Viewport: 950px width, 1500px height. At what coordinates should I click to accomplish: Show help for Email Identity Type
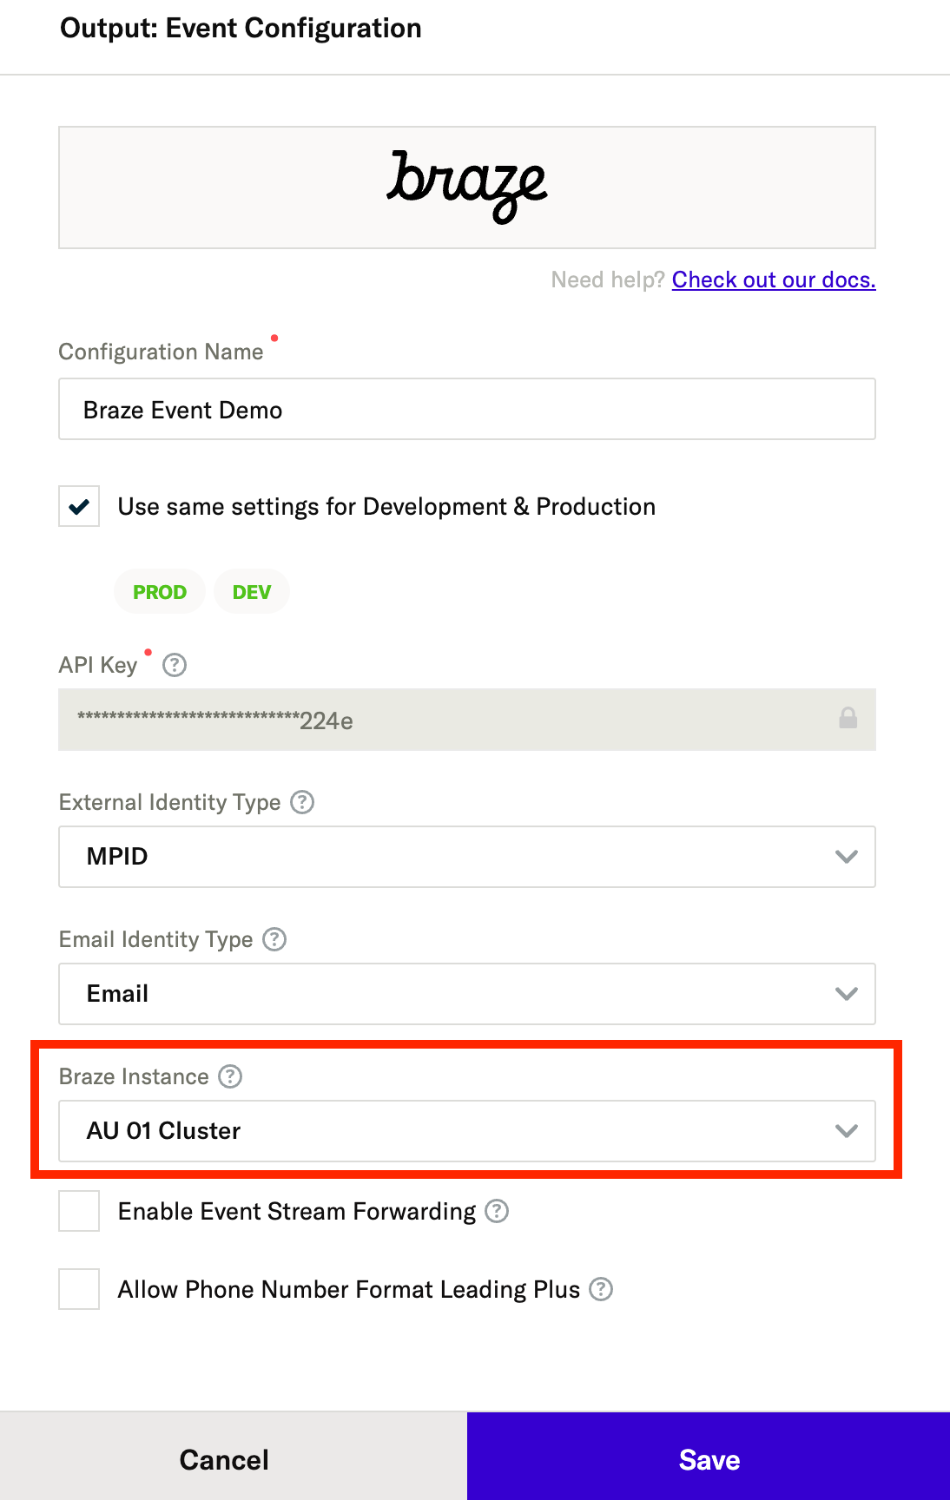(274, 939)
